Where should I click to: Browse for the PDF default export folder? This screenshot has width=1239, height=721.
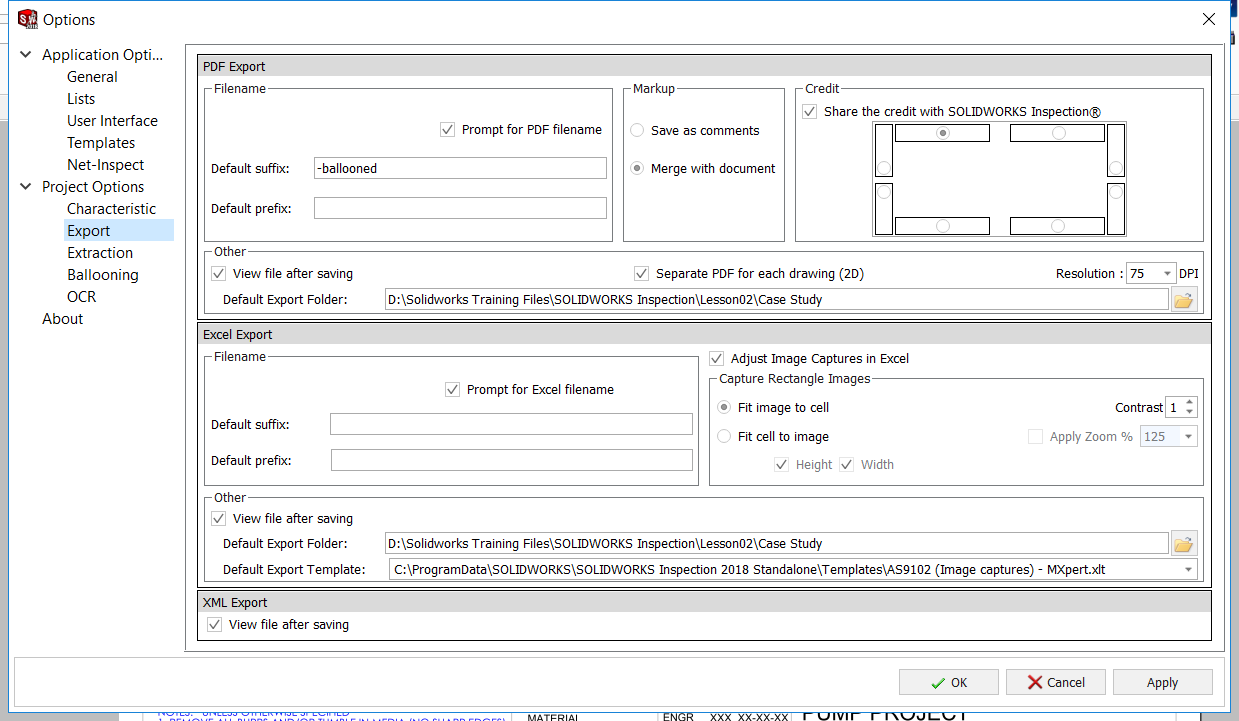(1184, 299)
